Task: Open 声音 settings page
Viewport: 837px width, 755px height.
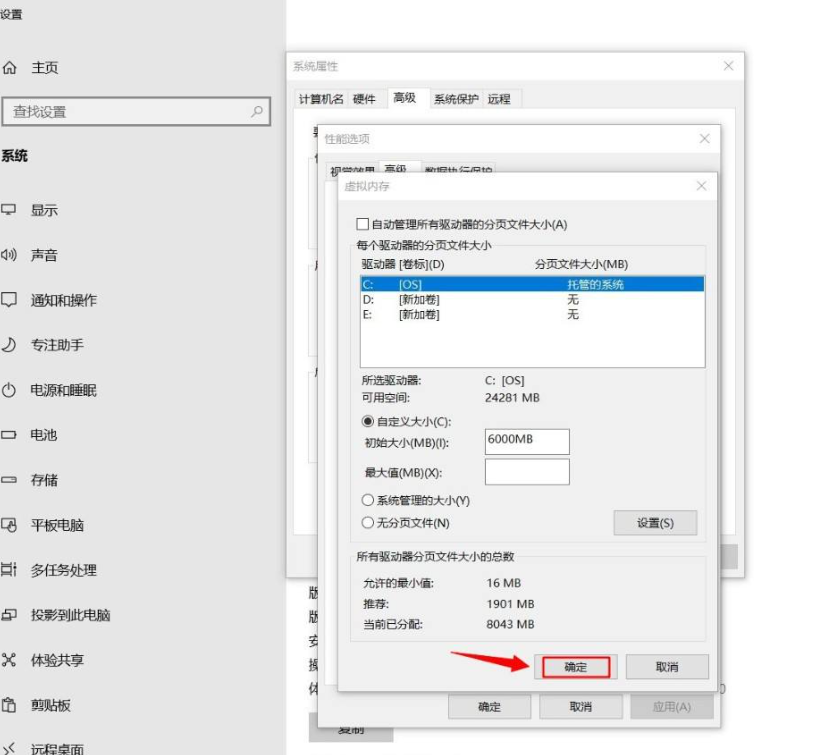Action: click(x=44, y=255)
